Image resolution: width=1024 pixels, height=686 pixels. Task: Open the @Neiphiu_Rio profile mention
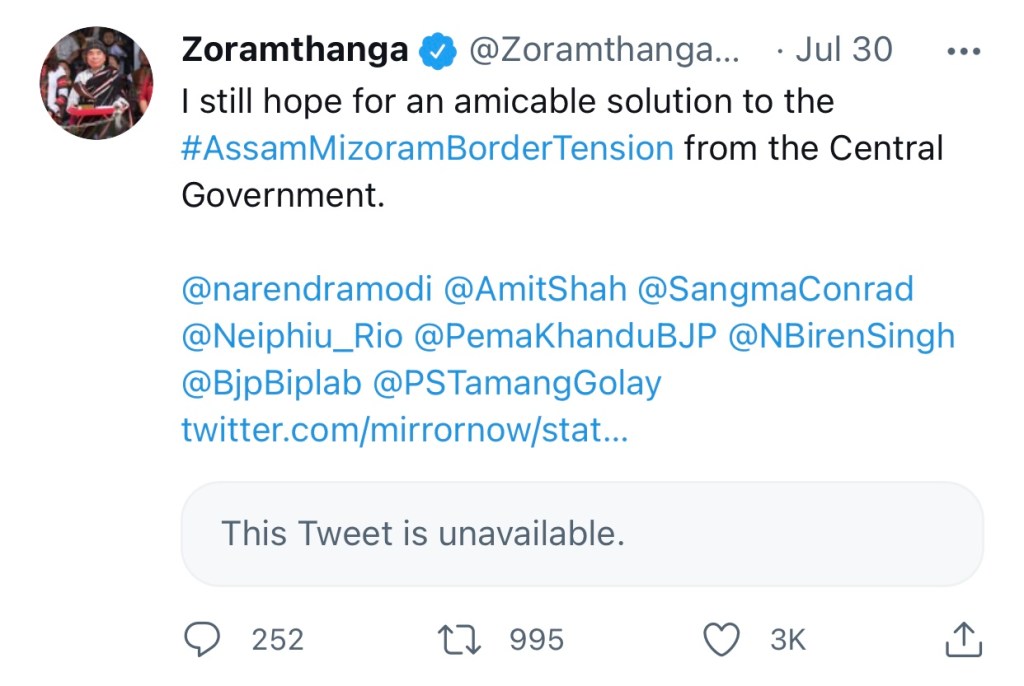292,336
